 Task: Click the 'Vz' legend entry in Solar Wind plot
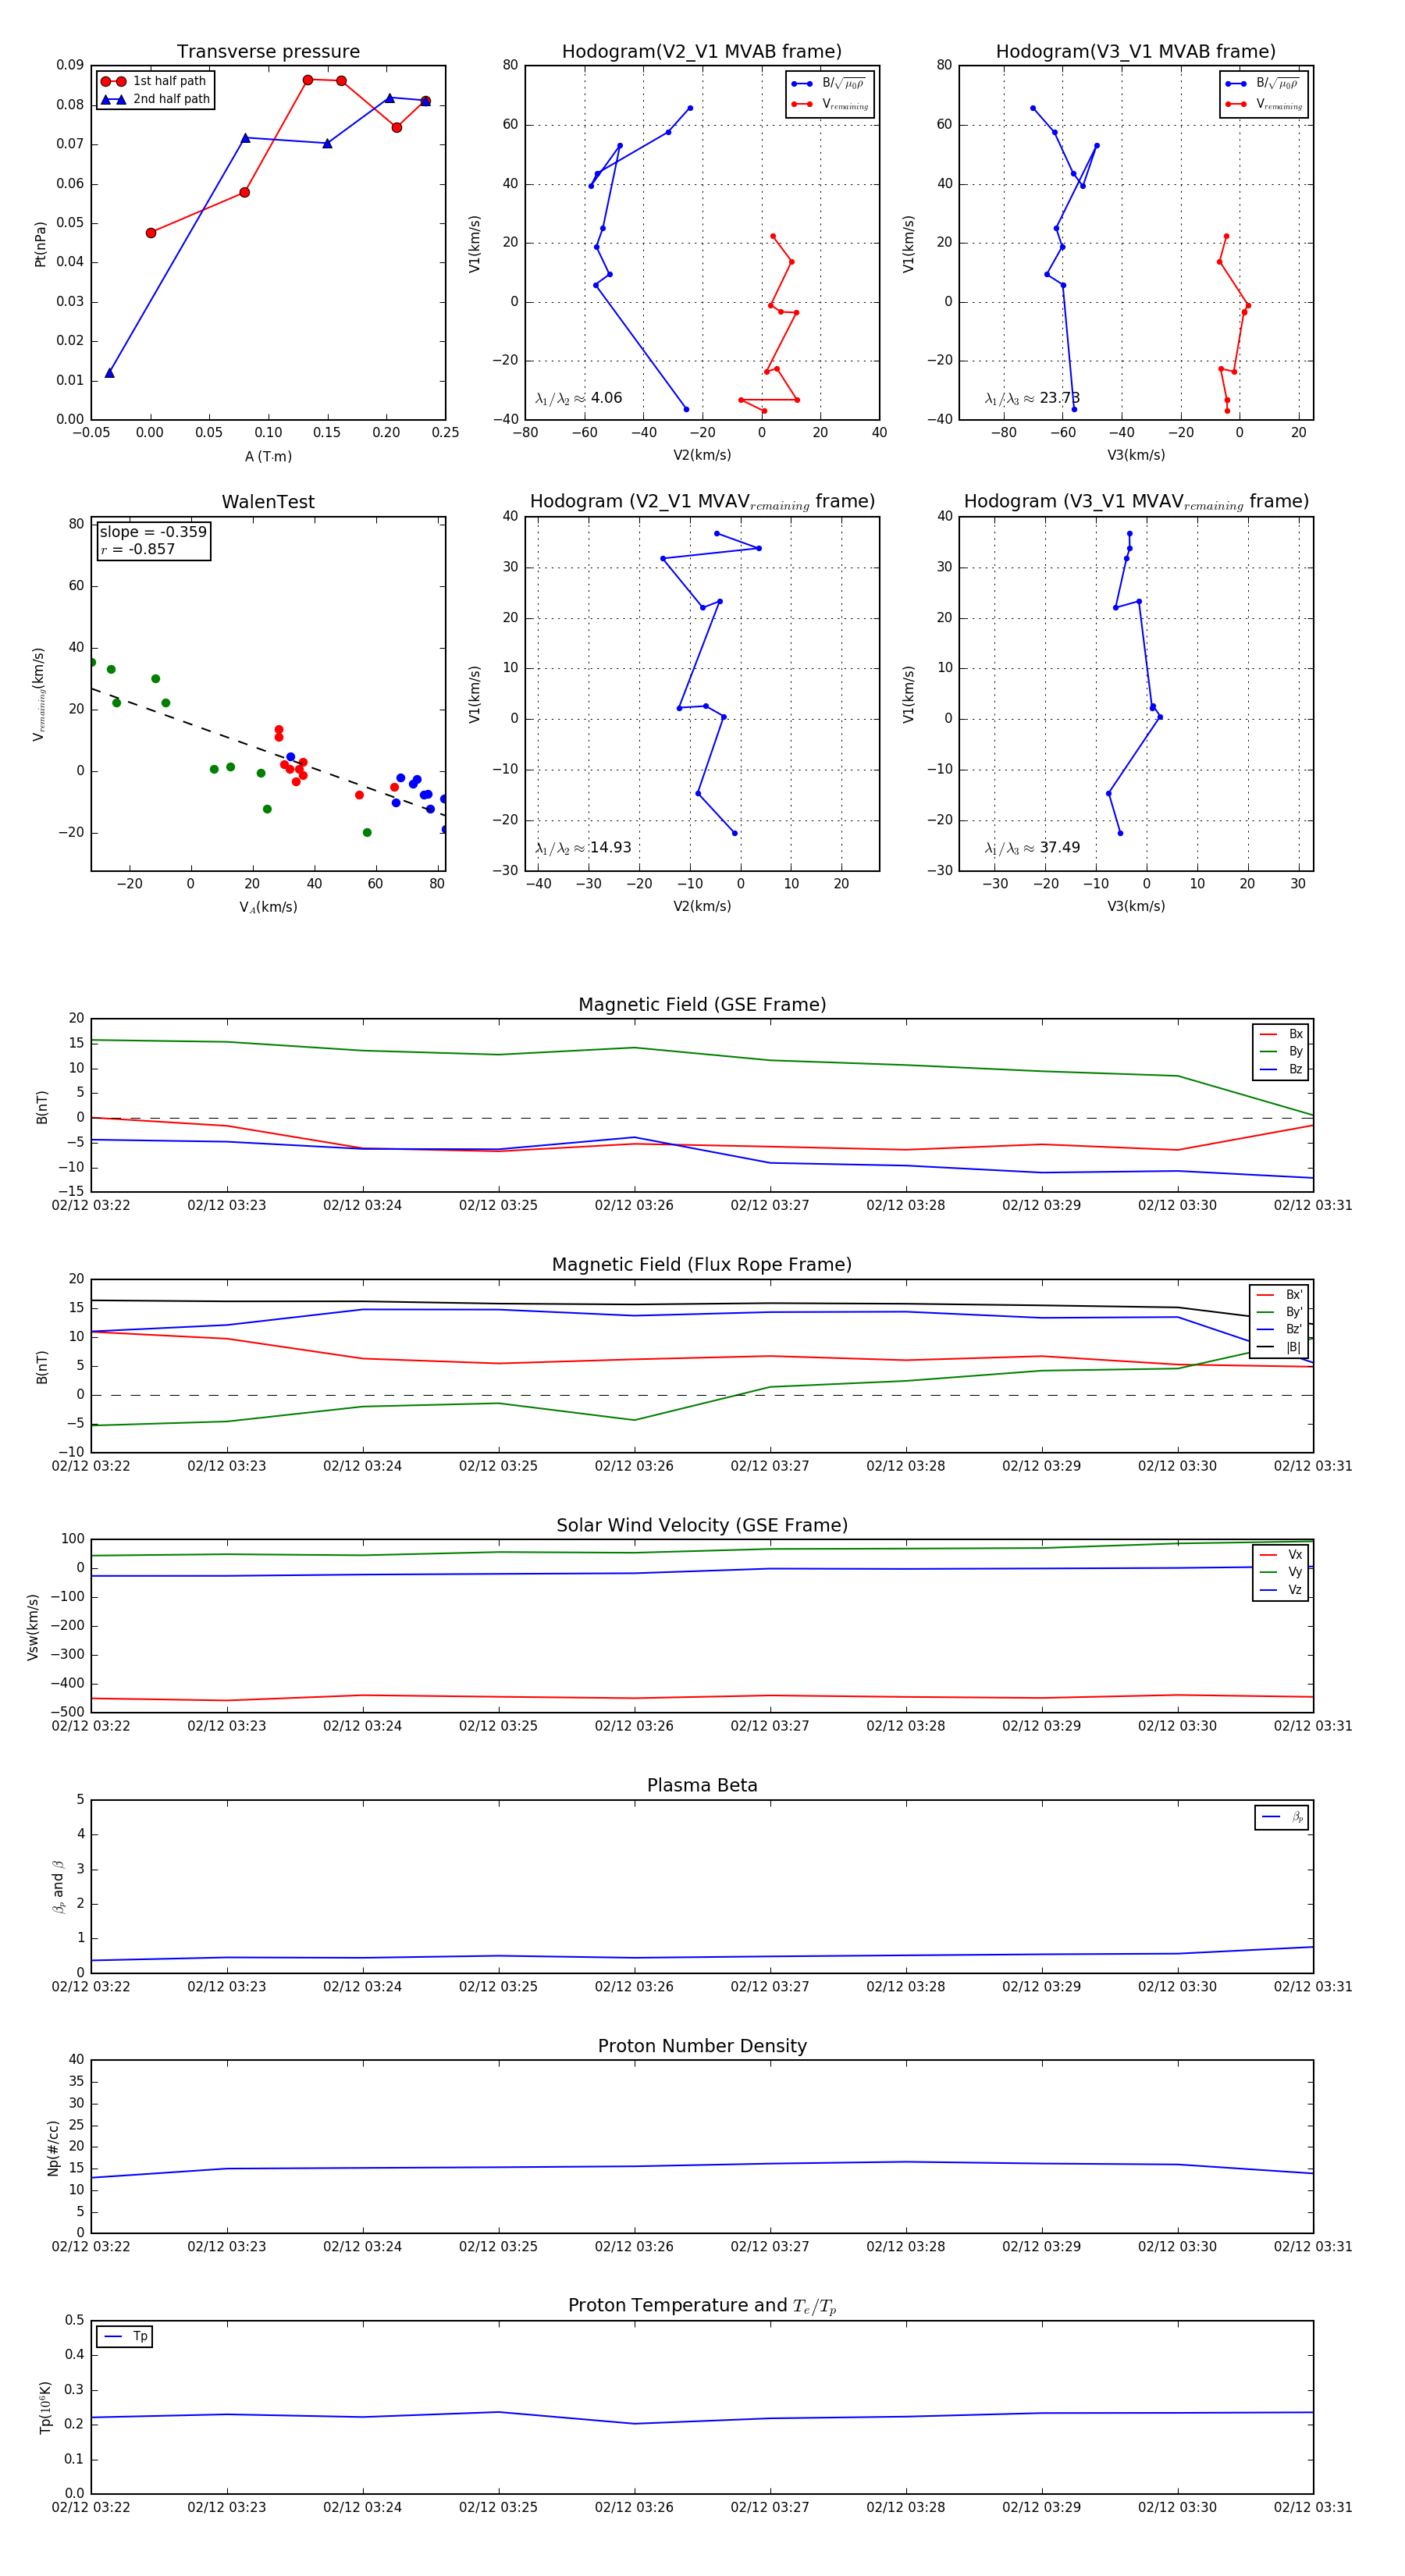pos(1281,1590)
